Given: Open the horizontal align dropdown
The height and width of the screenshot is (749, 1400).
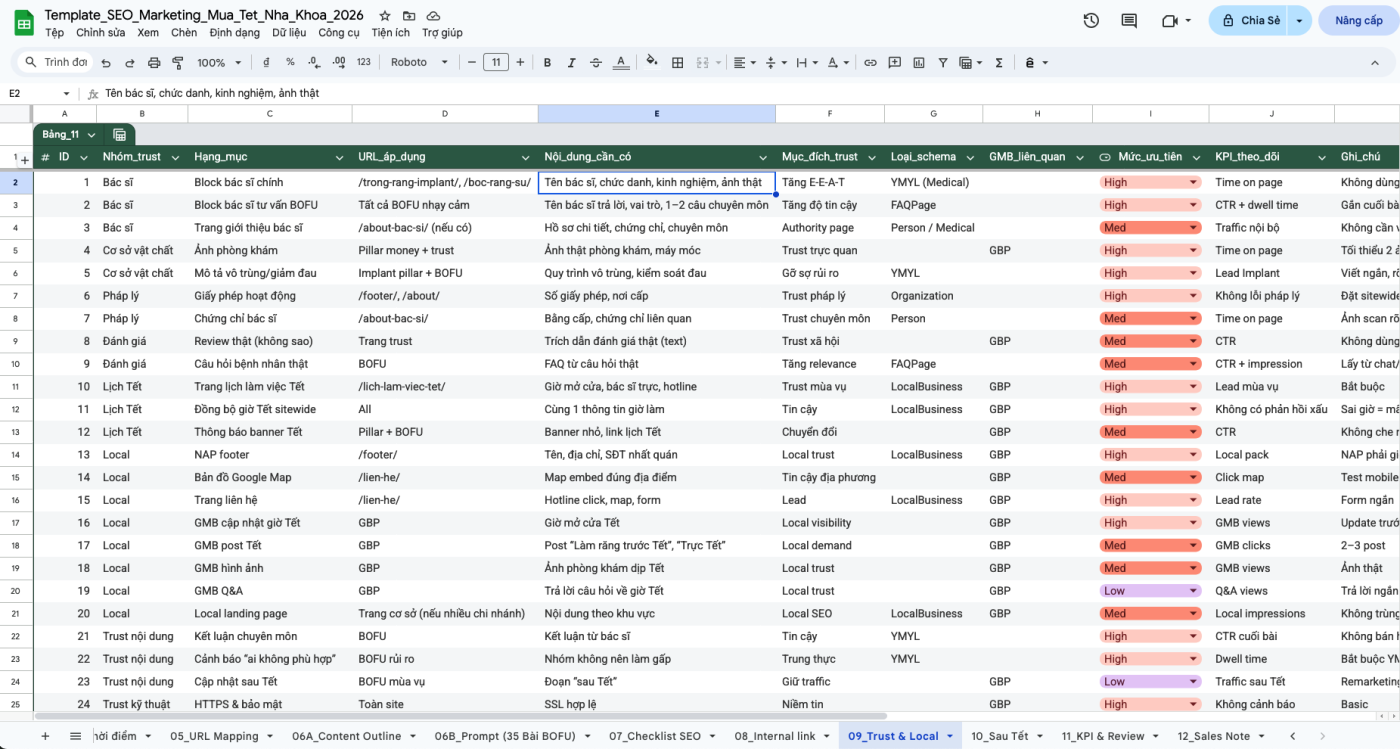Looking at the screenshot, I should [745, 62].
